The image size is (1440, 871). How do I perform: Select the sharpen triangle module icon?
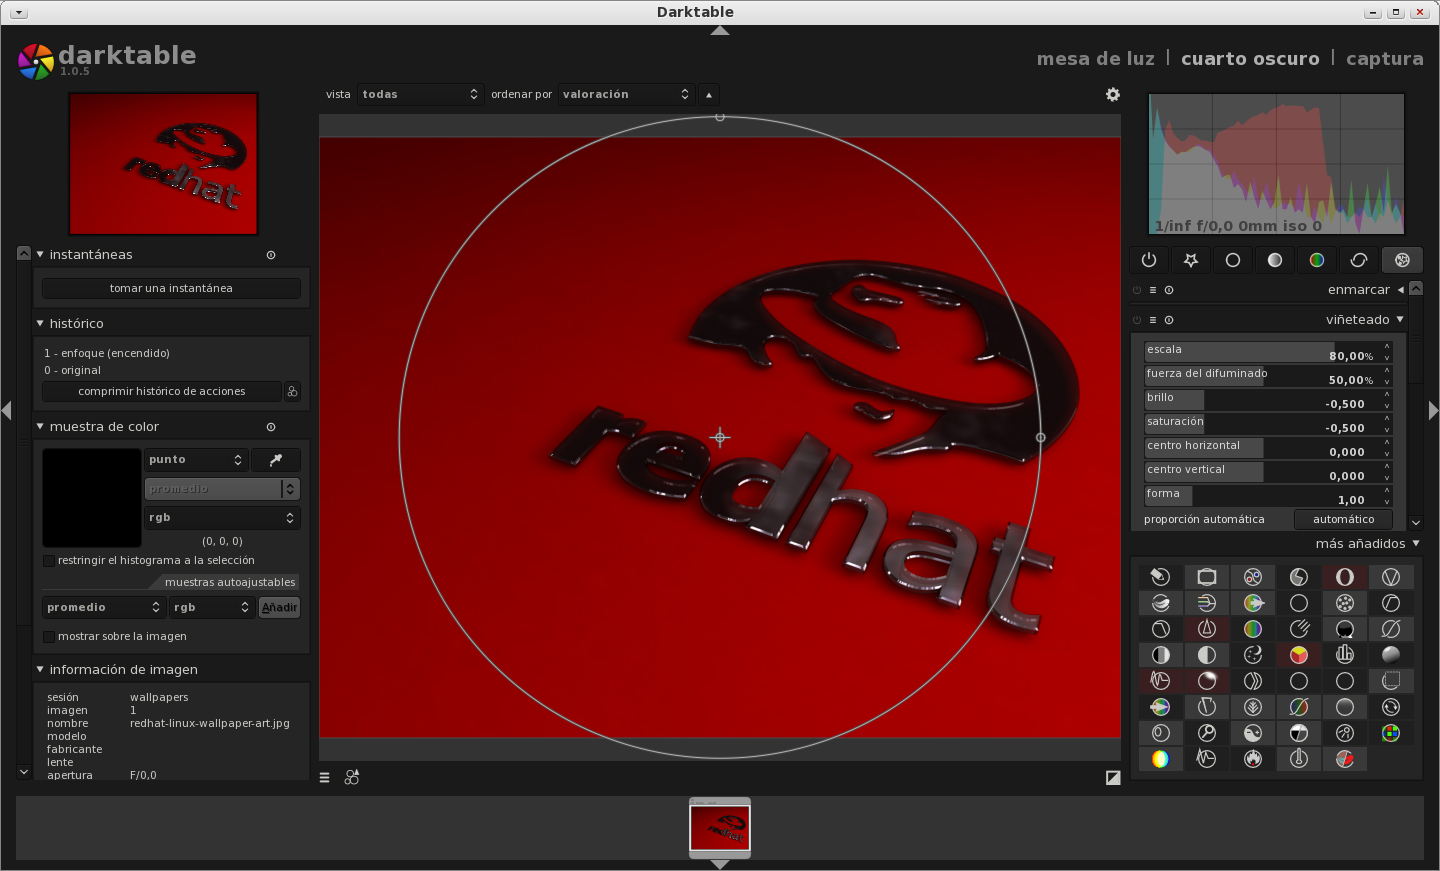pyautogui.click(x=1207, y=629)
